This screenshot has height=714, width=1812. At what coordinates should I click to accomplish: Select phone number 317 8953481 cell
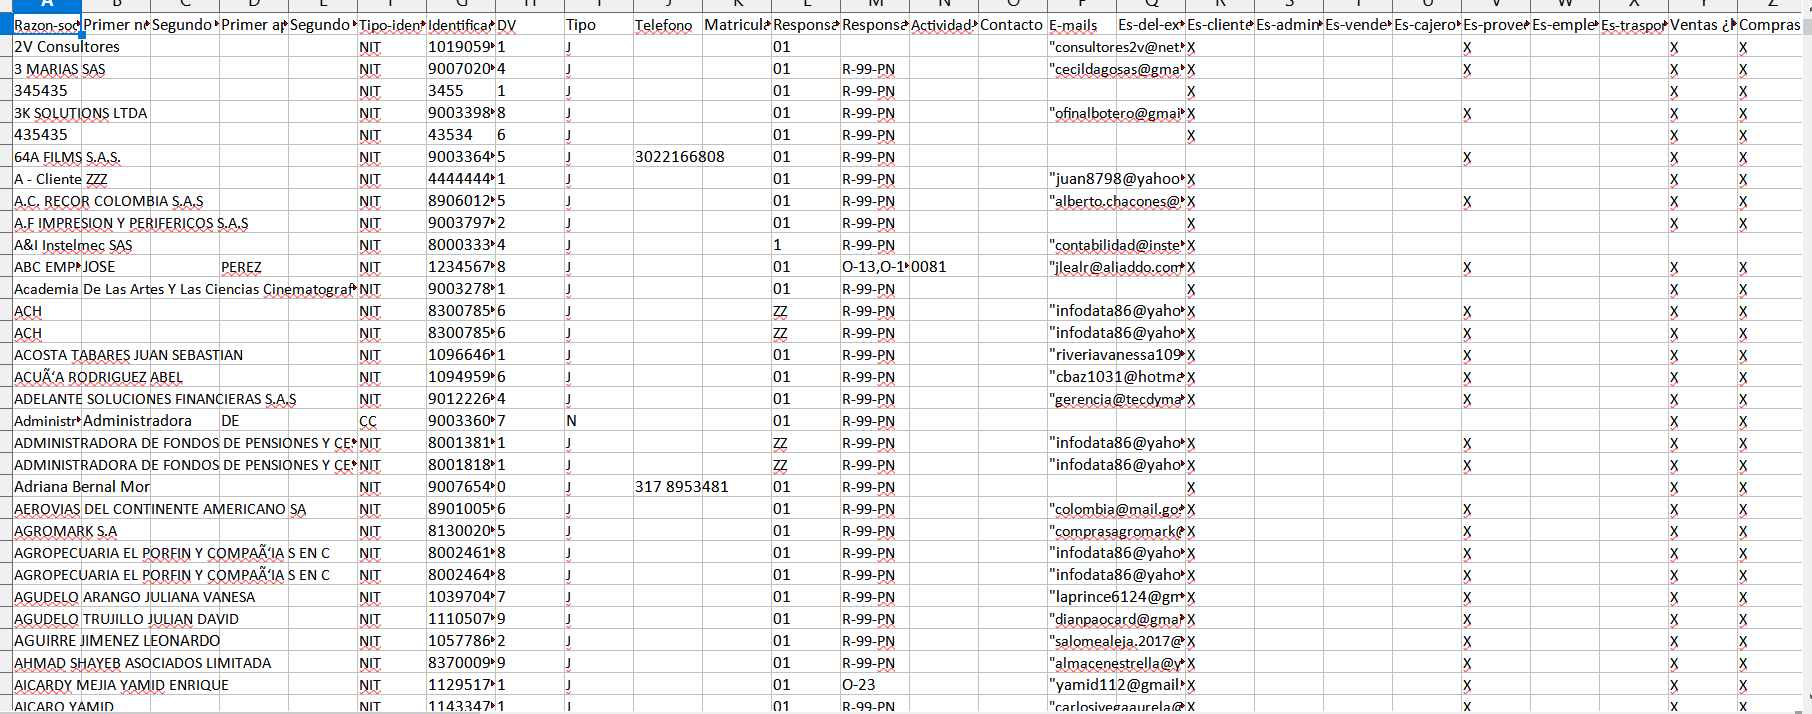(x=667, y=487)
